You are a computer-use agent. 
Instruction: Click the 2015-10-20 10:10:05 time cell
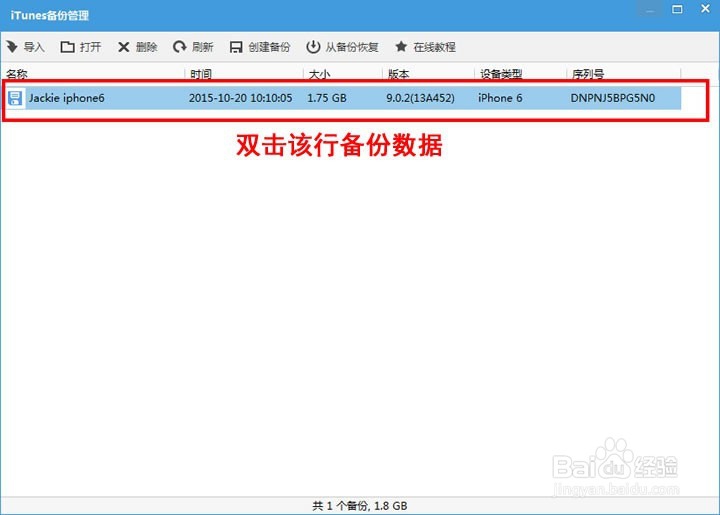pyautogui.click(x=240, y=98)
